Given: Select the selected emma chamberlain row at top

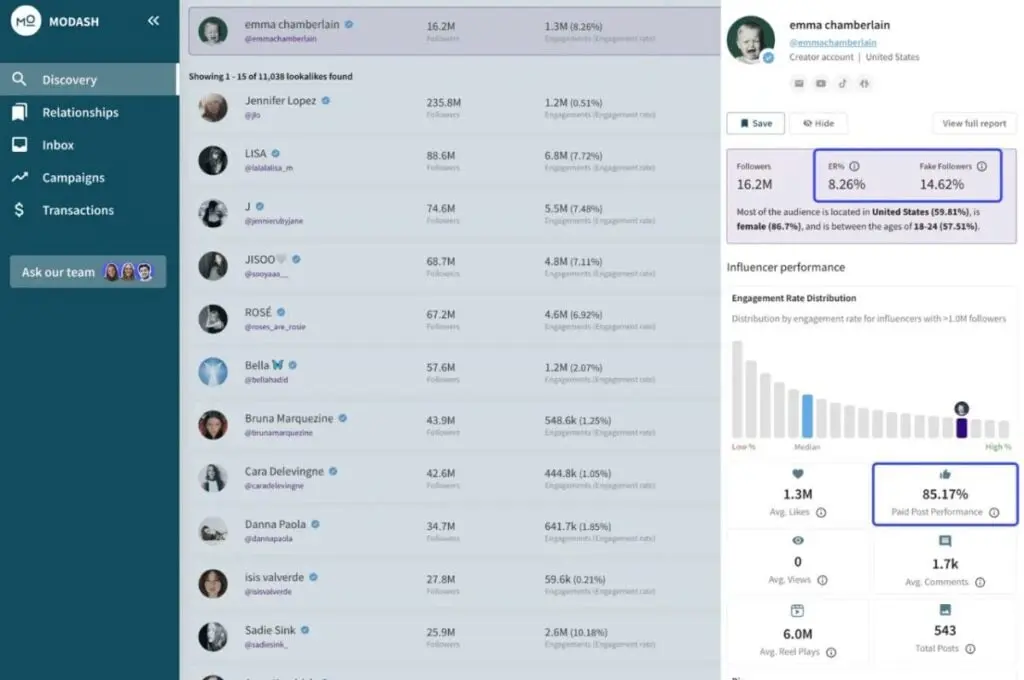Looking at the screenshot, I should click(x=455, y=31).
